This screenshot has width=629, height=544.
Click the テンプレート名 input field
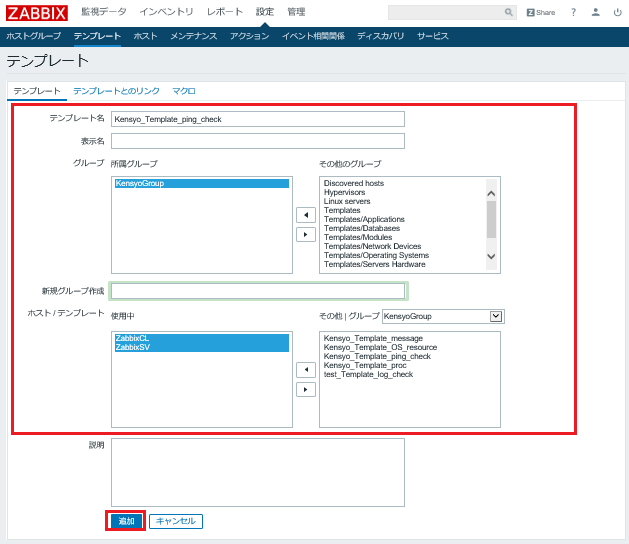[x=257, y=118]
